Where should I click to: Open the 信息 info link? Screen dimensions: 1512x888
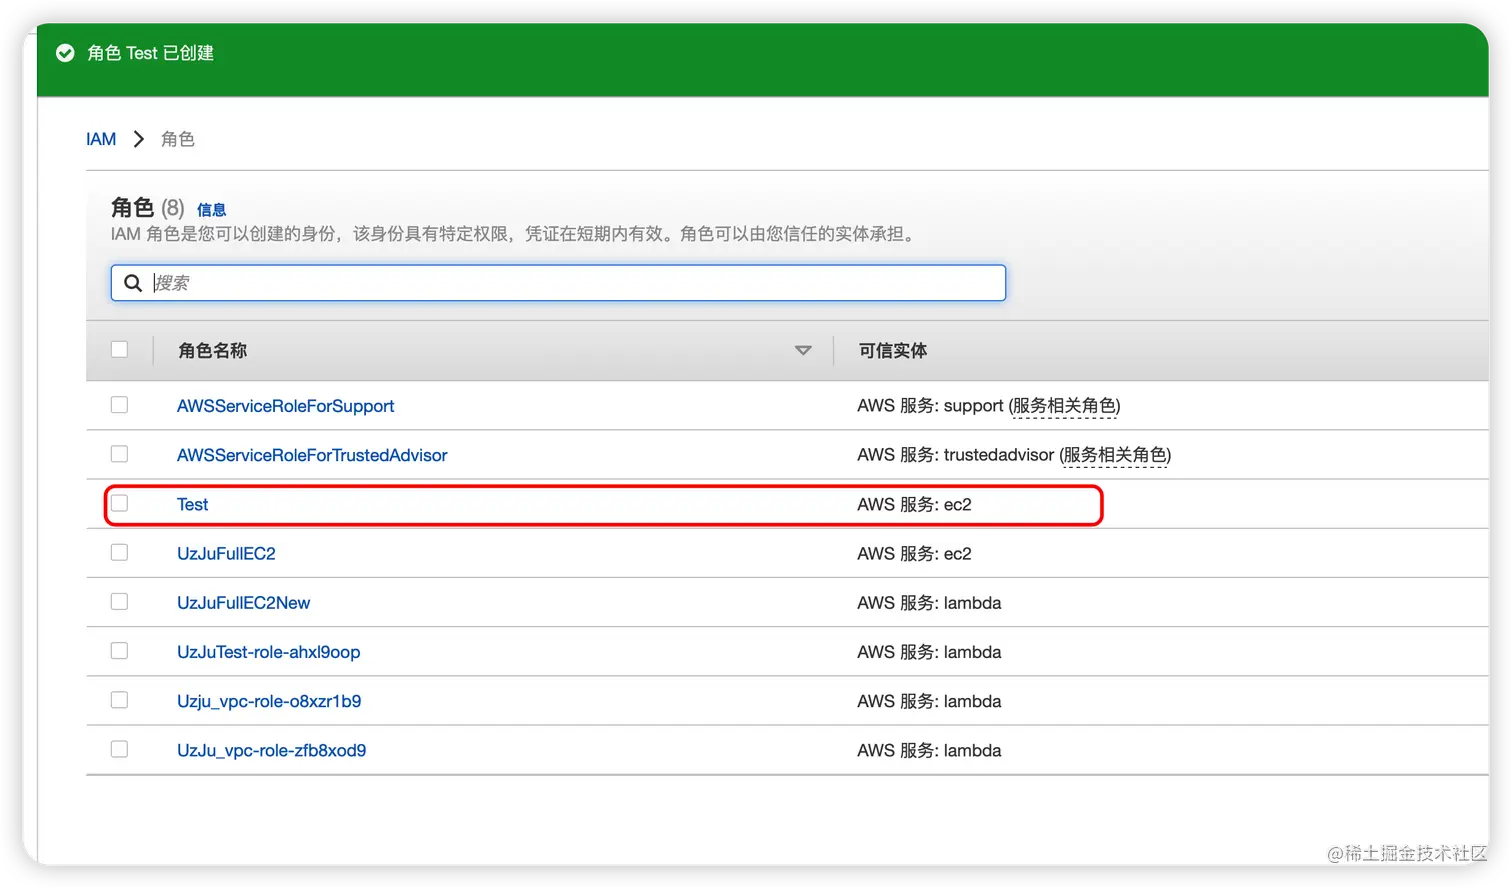click(x=211, y=210)
